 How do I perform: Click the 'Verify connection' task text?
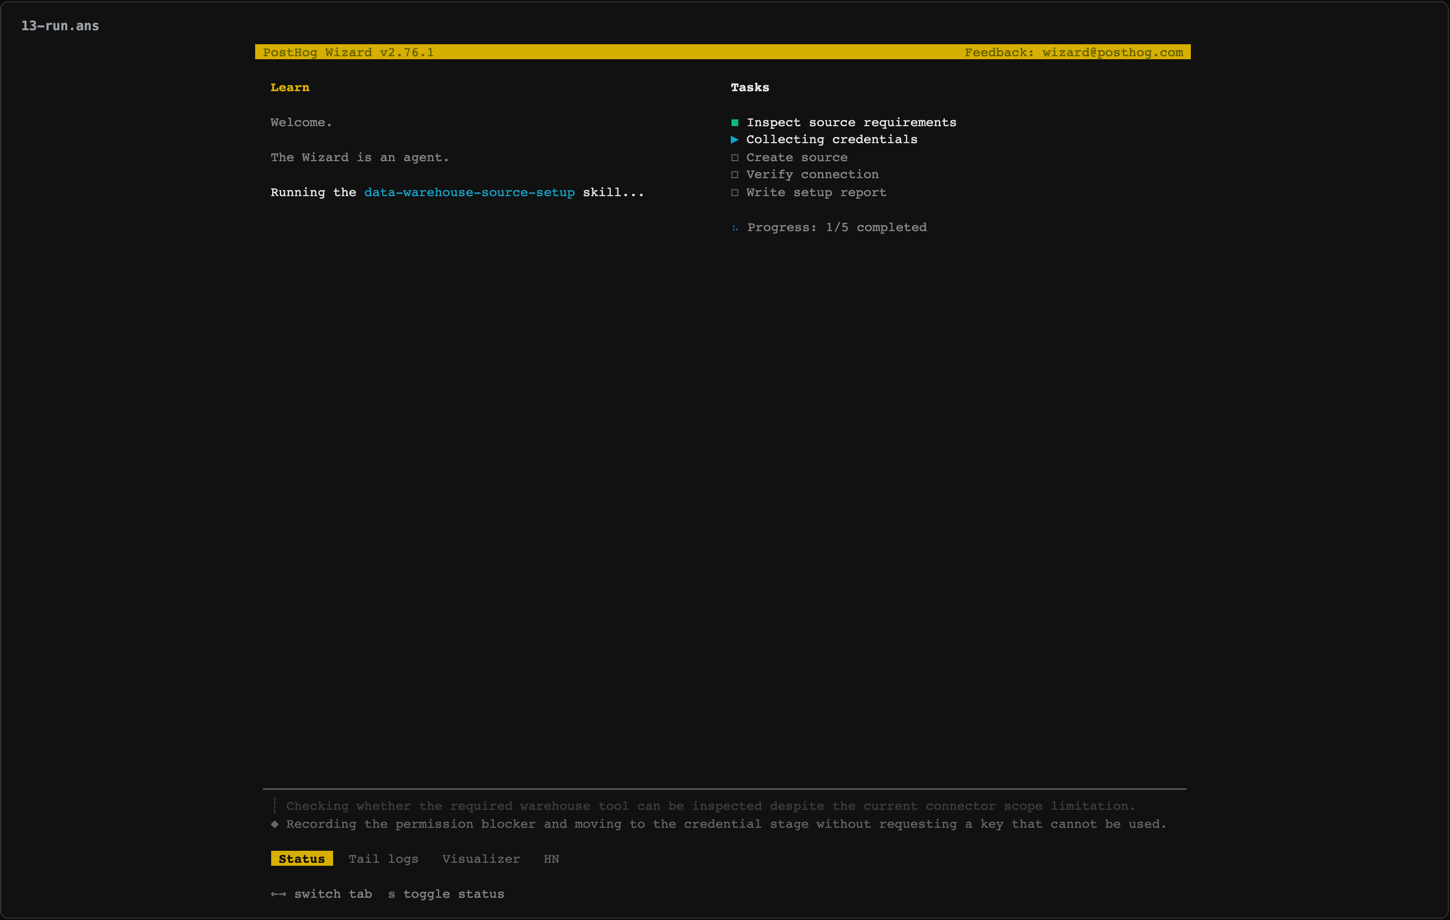click(812, 175)
